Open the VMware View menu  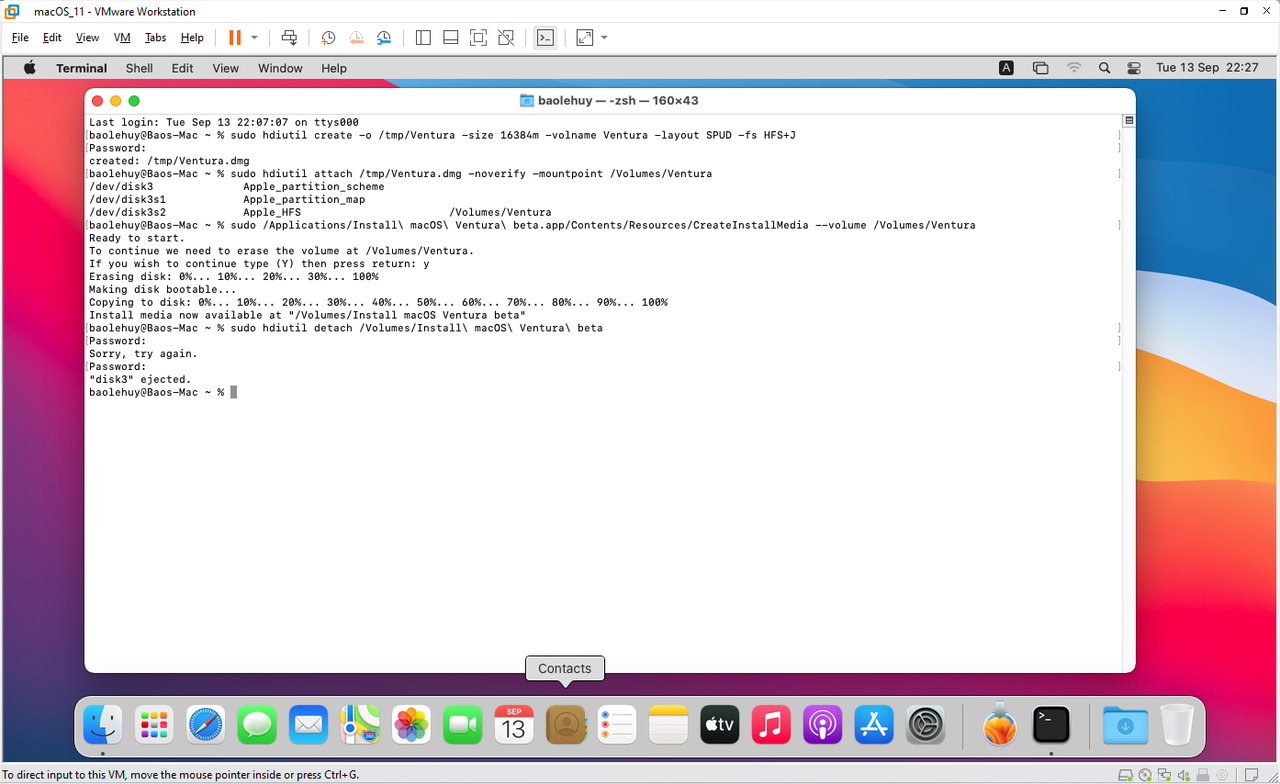point(88,38)
